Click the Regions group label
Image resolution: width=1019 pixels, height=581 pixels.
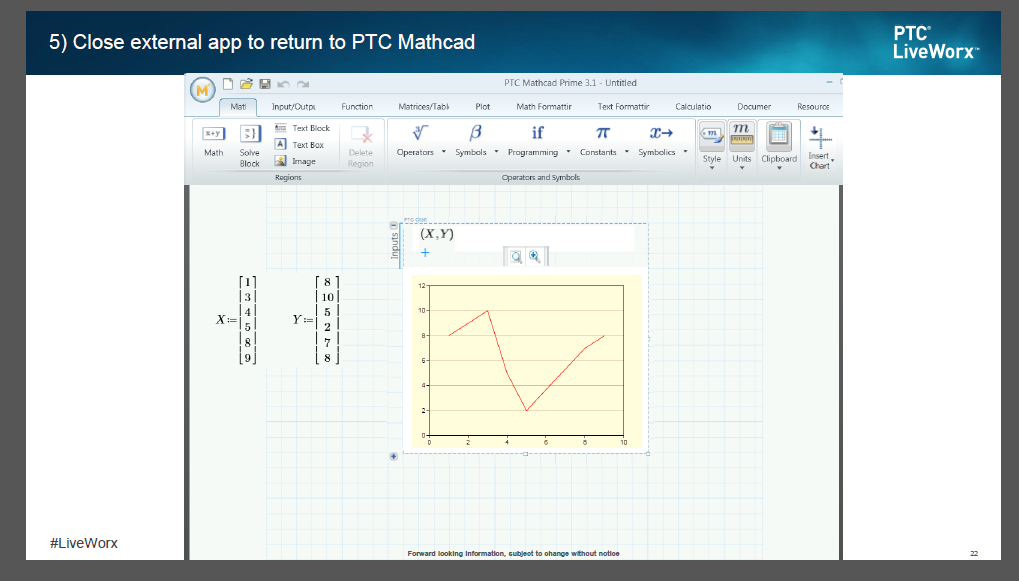coord(288,177)
